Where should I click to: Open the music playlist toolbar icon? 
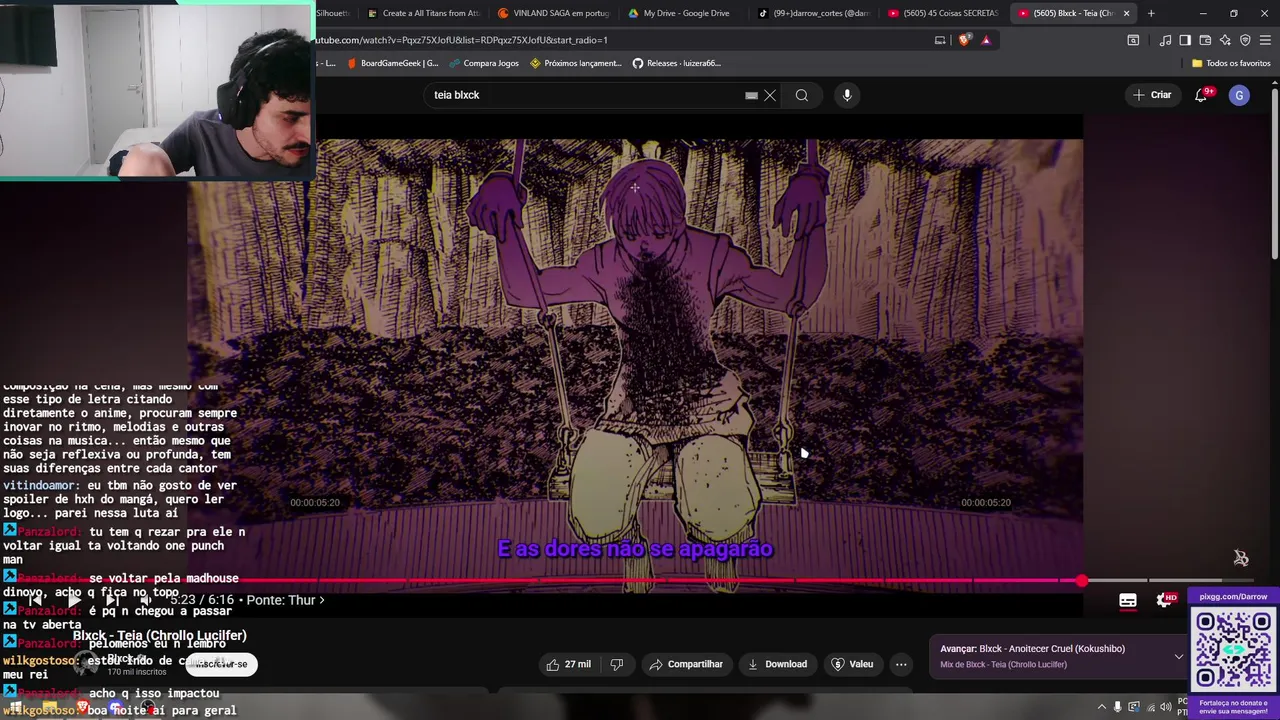point(1165,40)
